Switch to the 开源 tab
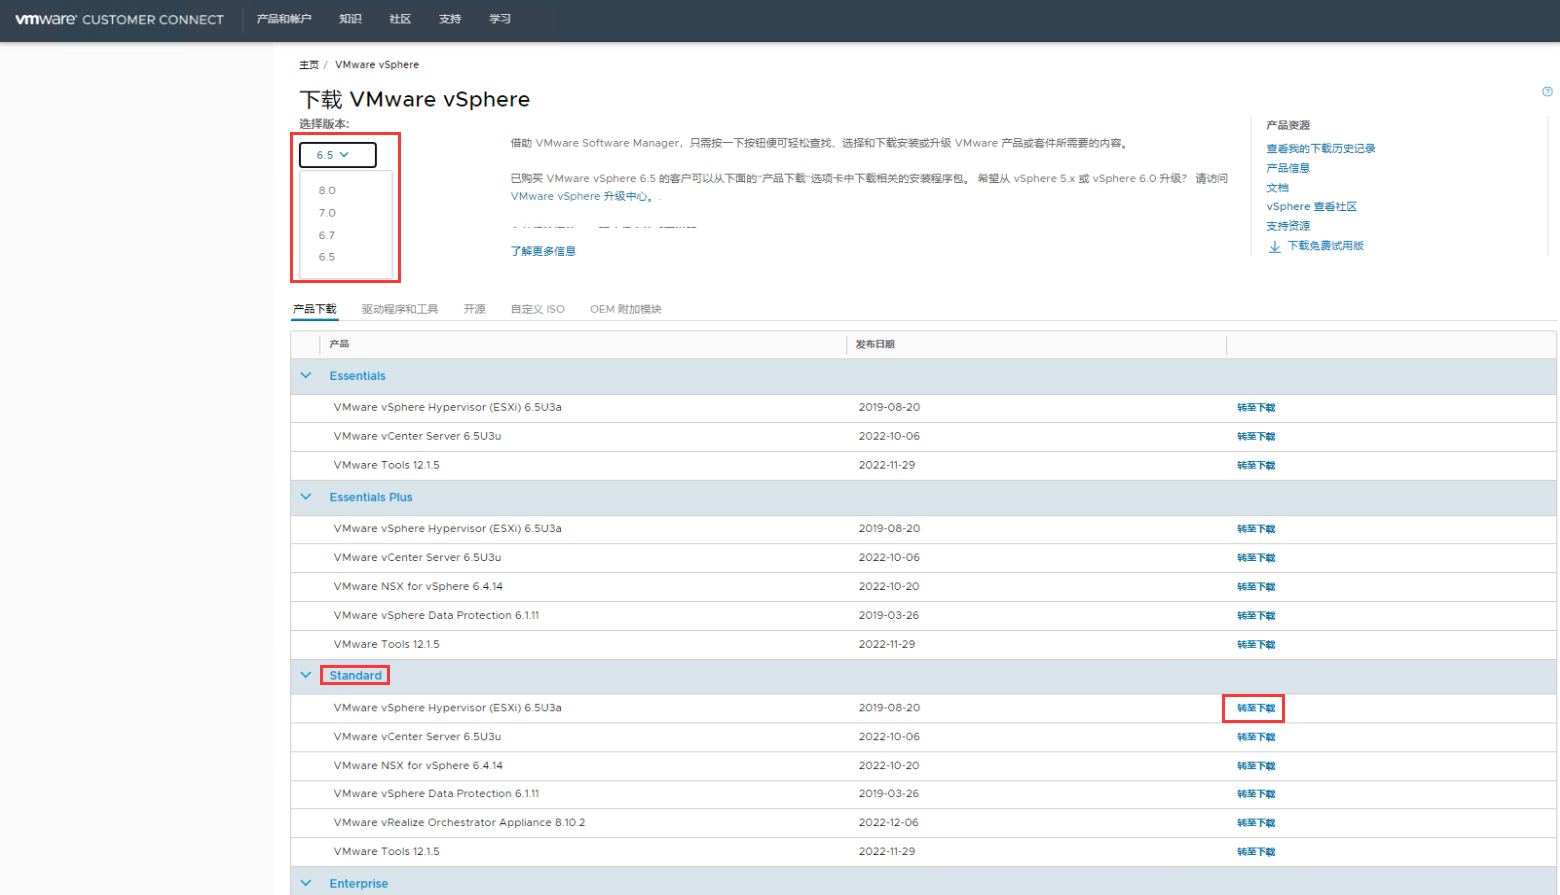Screen dimensions: 1560x895 pos(474,309)
